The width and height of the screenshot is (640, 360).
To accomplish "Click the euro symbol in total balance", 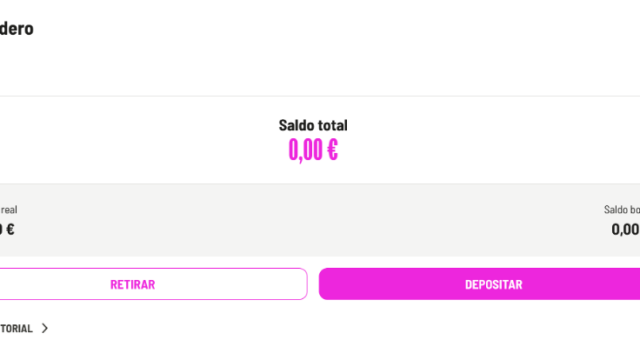I will pos(333,149).
